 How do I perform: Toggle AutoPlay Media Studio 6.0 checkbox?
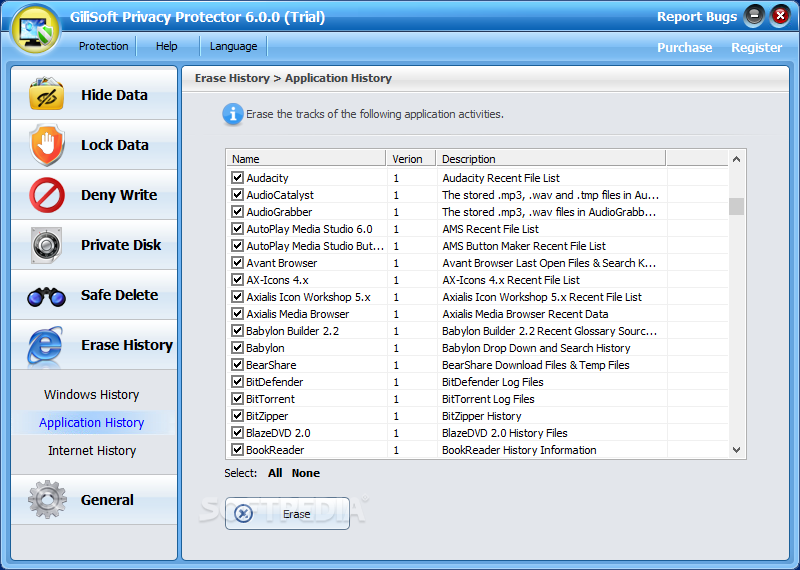point(237,229)
